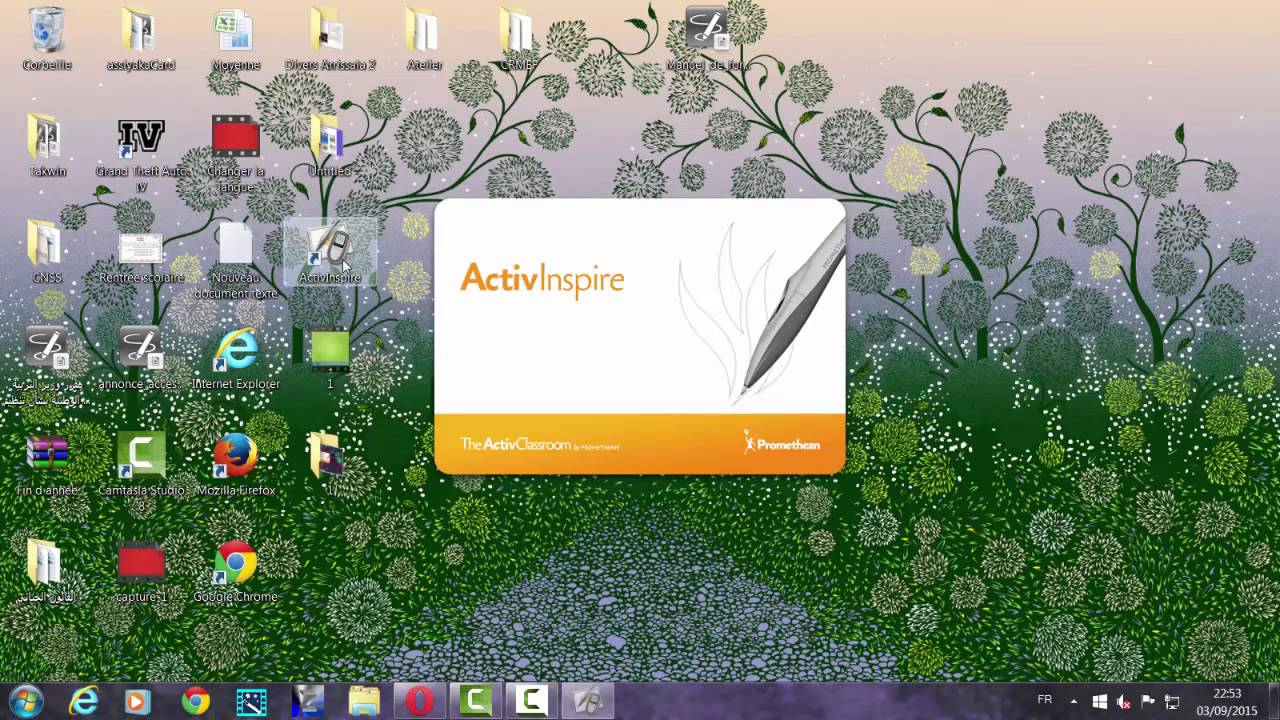
Task: Open the Opera browser taskbar button
Action: point(419,701)
